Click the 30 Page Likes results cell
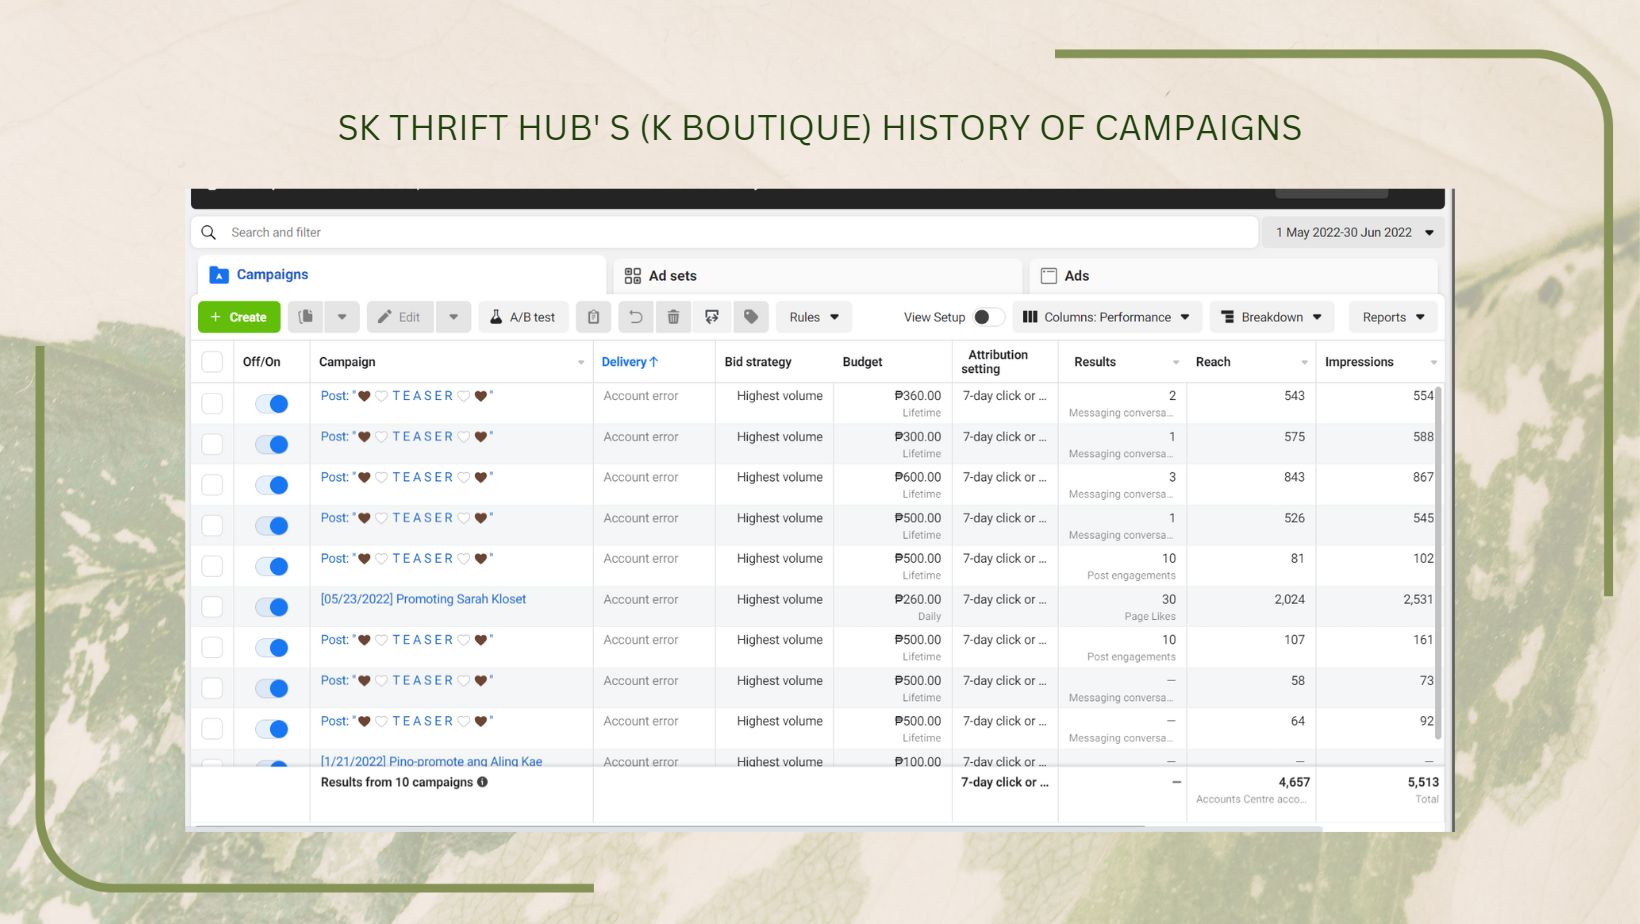The height and width of the screenshot is (924, 1640). [x=1122, y=607]
